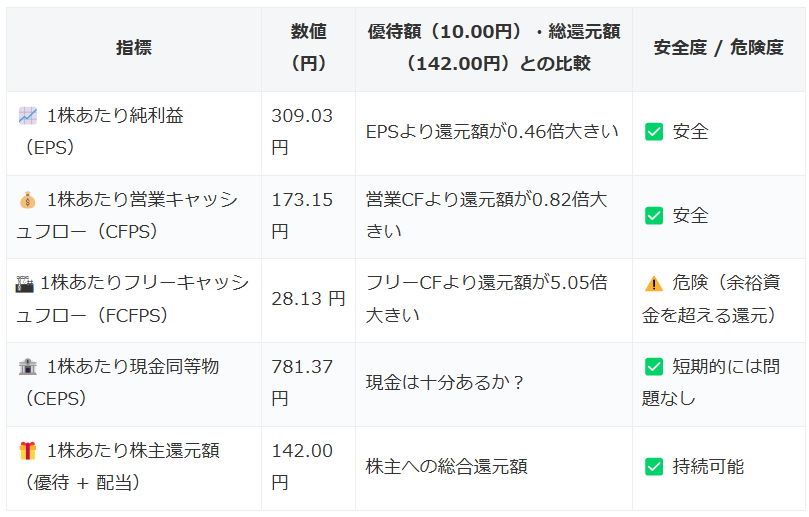The width and height of the screenshot is (809, 517).
Task: Click the 安全度 / 危険度 column header
Action: pos(718,48)
